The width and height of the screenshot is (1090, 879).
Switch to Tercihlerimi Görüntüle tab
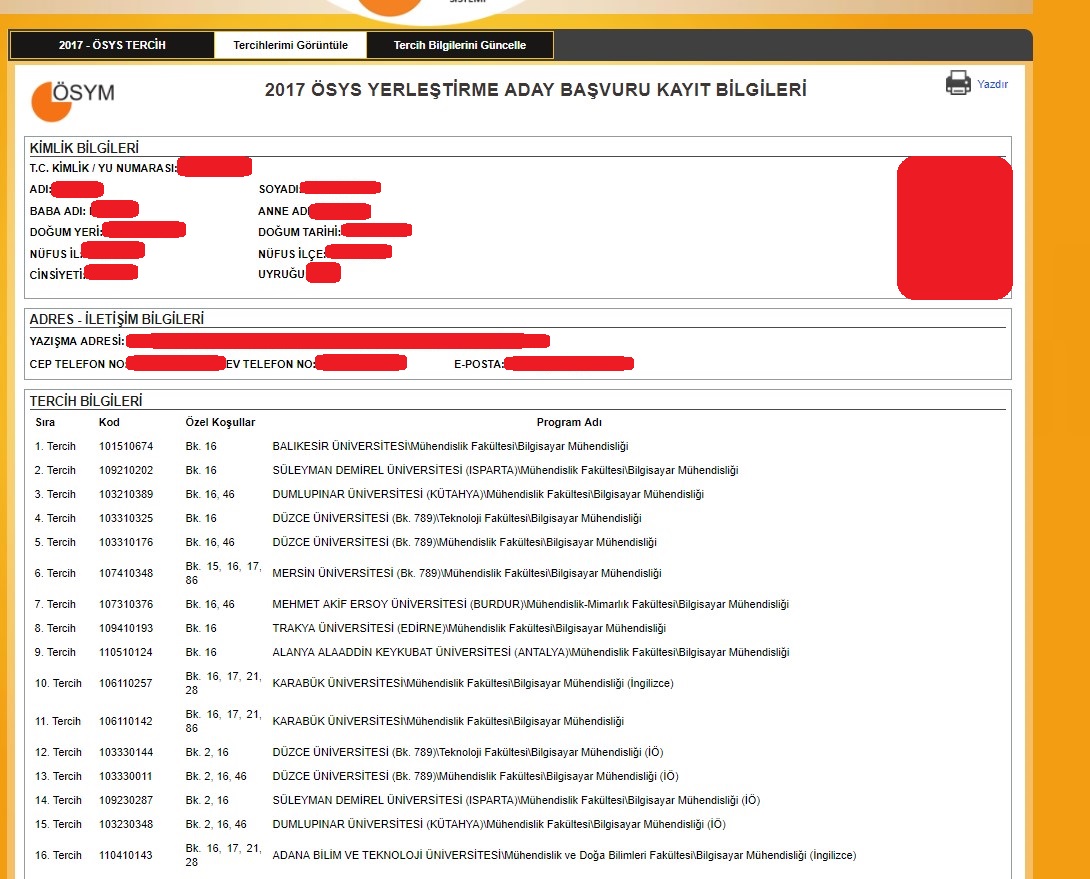click(x=290, y=45)
